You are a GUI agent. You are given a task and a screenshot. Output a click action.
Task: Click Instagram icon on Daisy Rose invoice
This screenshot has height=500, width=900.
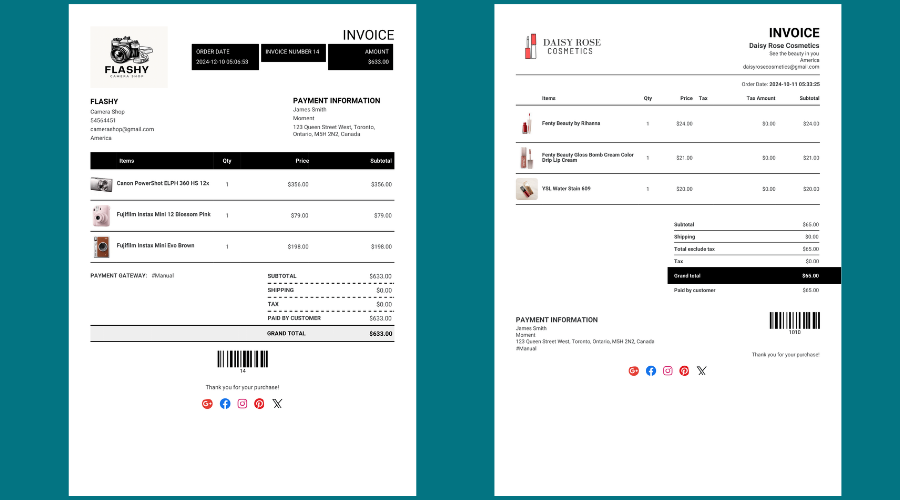(x=668, y=371)
